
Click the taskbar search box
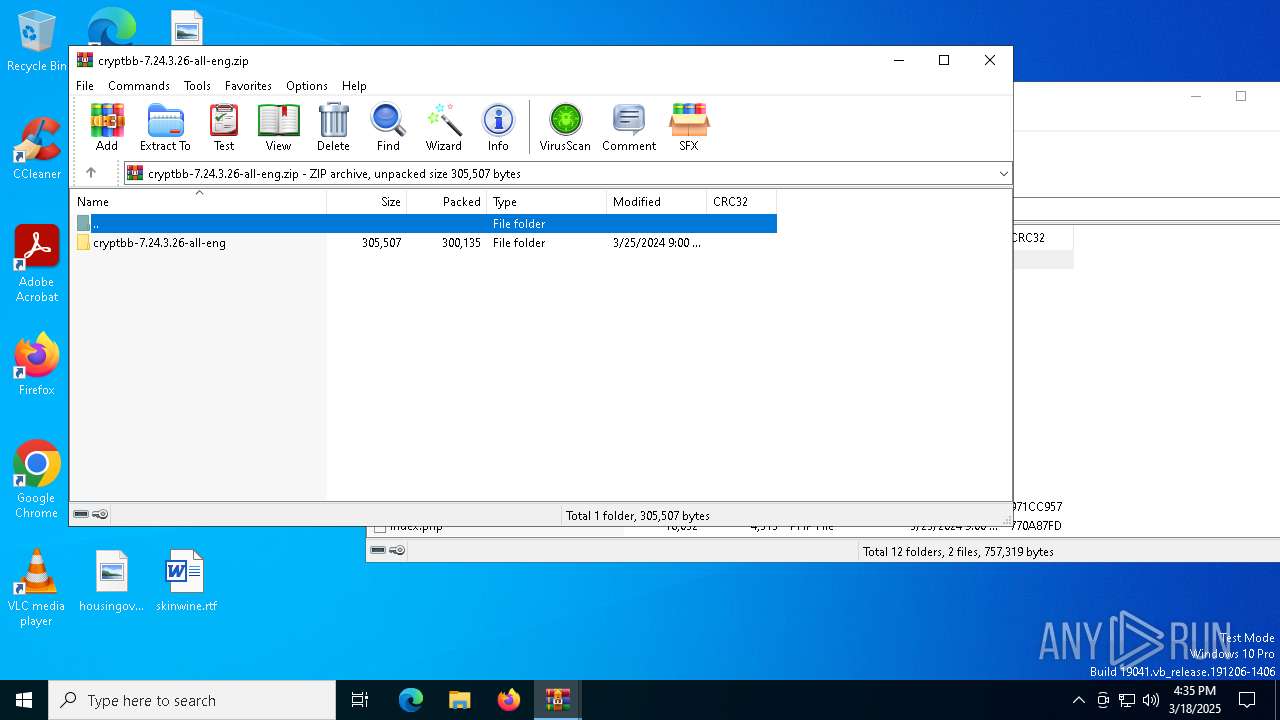coord(192,700)
